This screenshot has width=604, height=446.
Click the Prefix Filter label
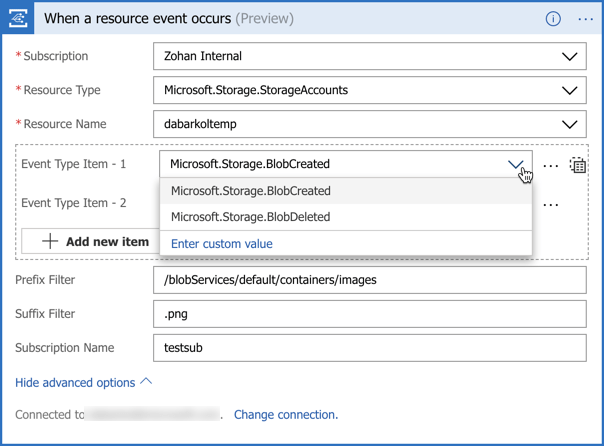(45, 280)
